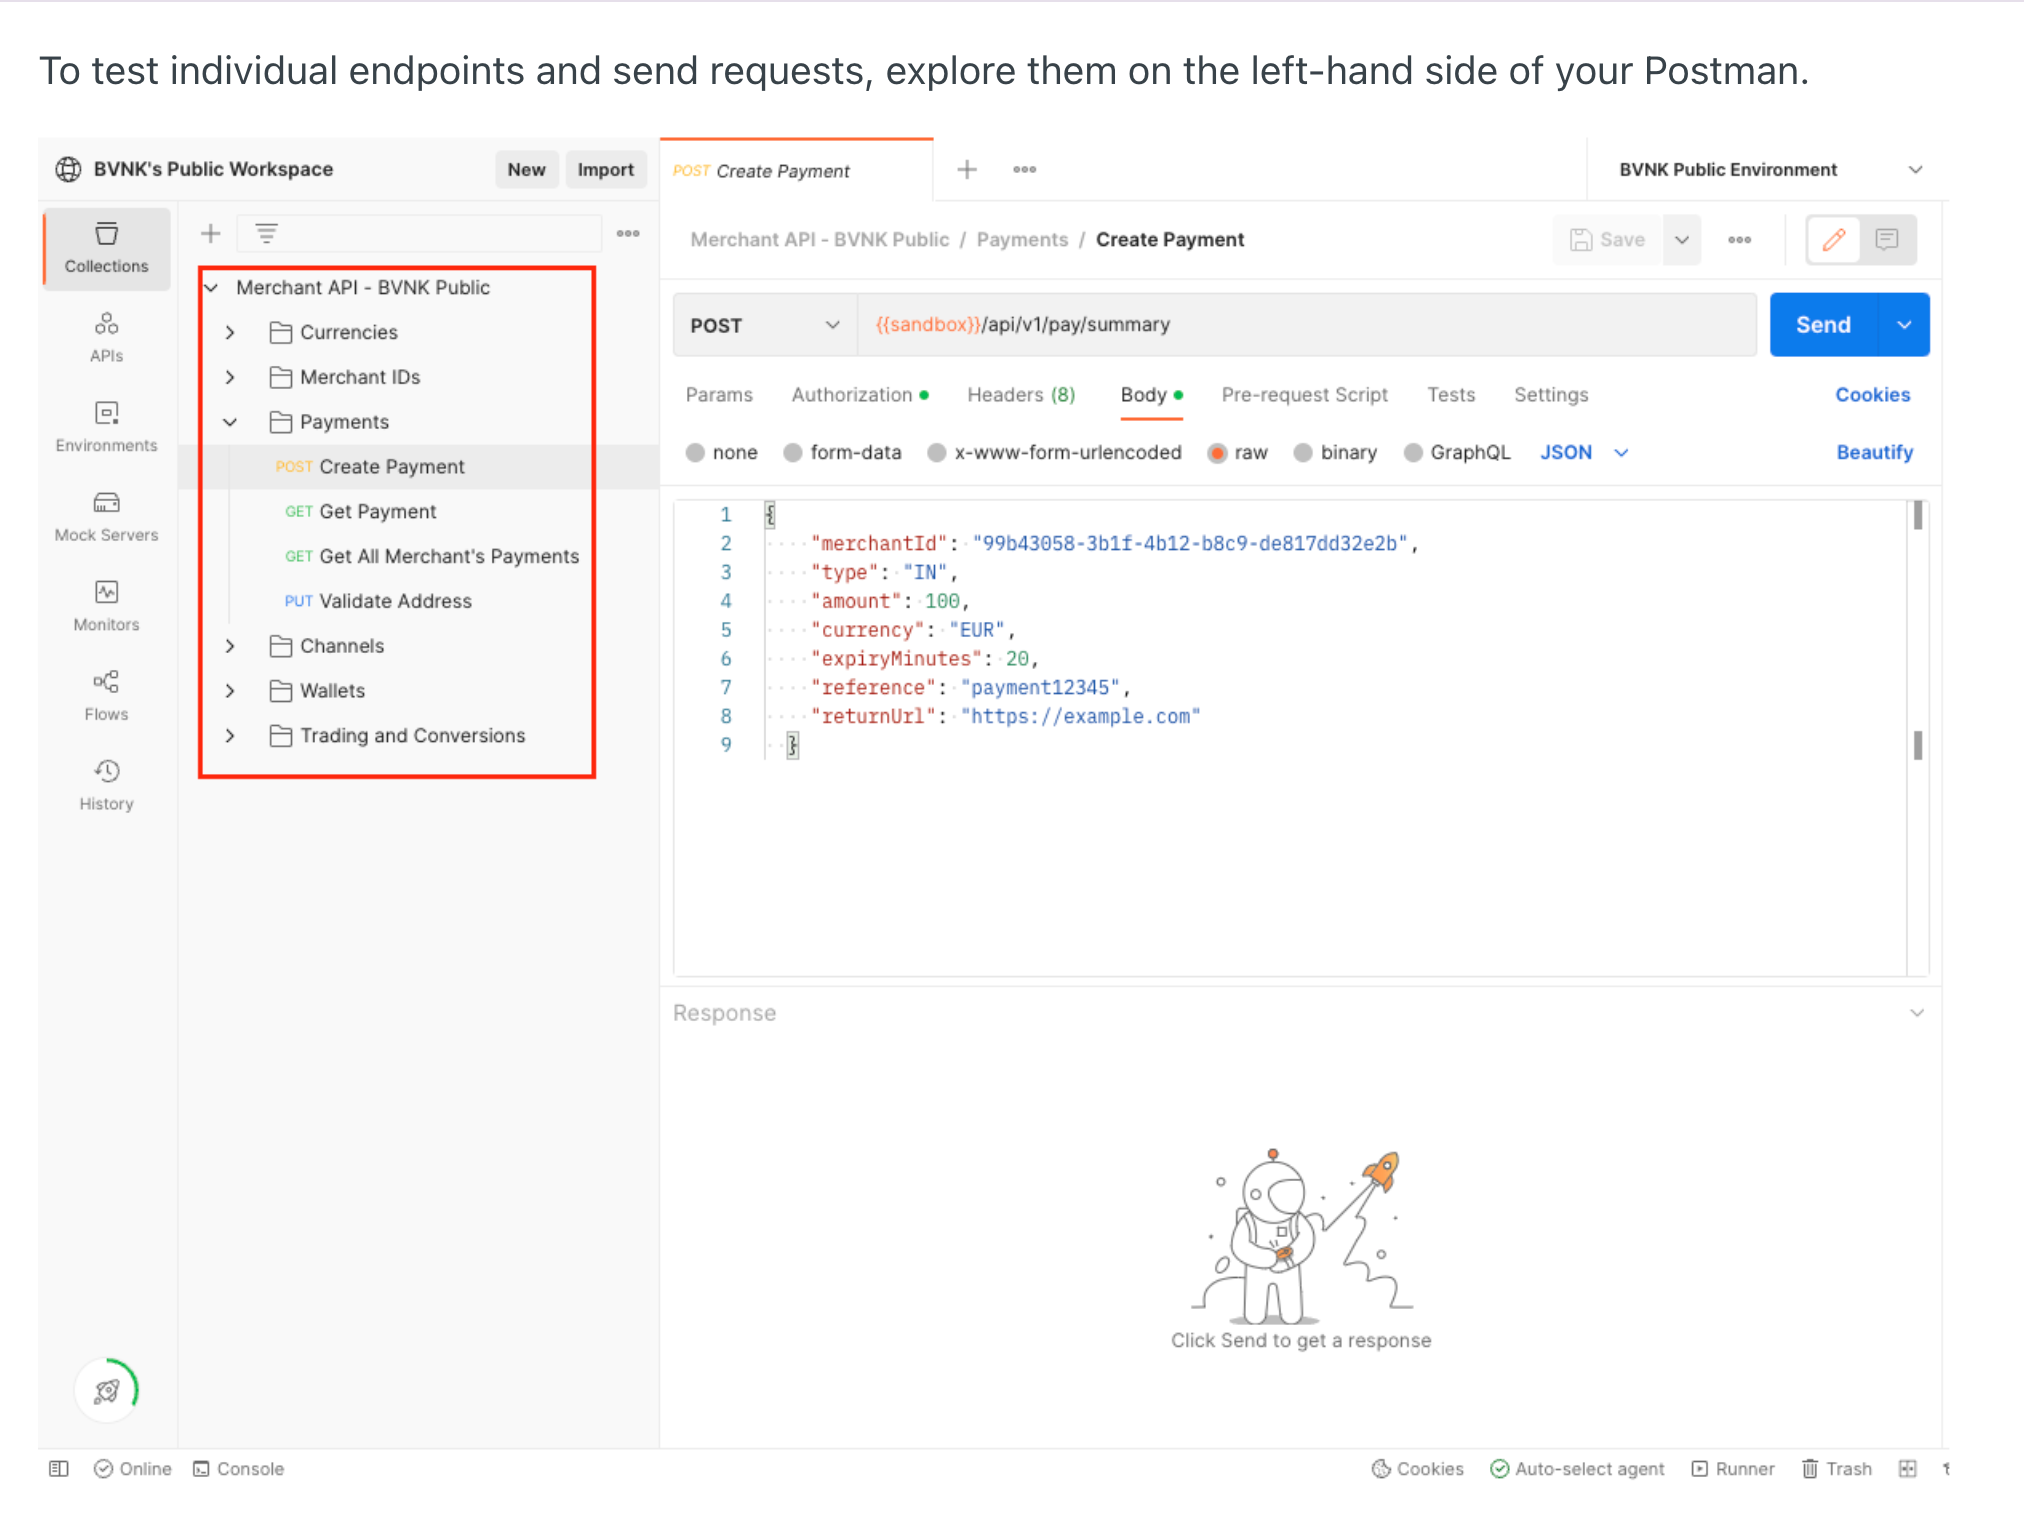Open the Collections sidebar panel
This screenshot has width=2024, height=1540.
pyautogui.click(x=106, y=248)
